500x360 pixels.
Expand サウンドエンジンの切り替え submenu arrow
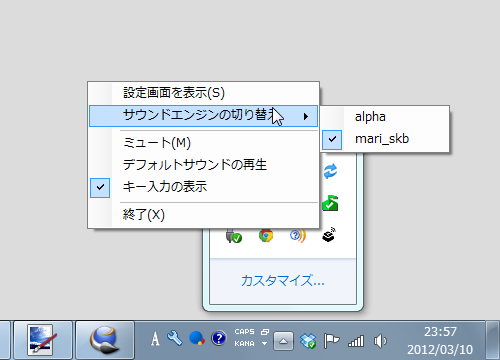[x=306, y=116]
